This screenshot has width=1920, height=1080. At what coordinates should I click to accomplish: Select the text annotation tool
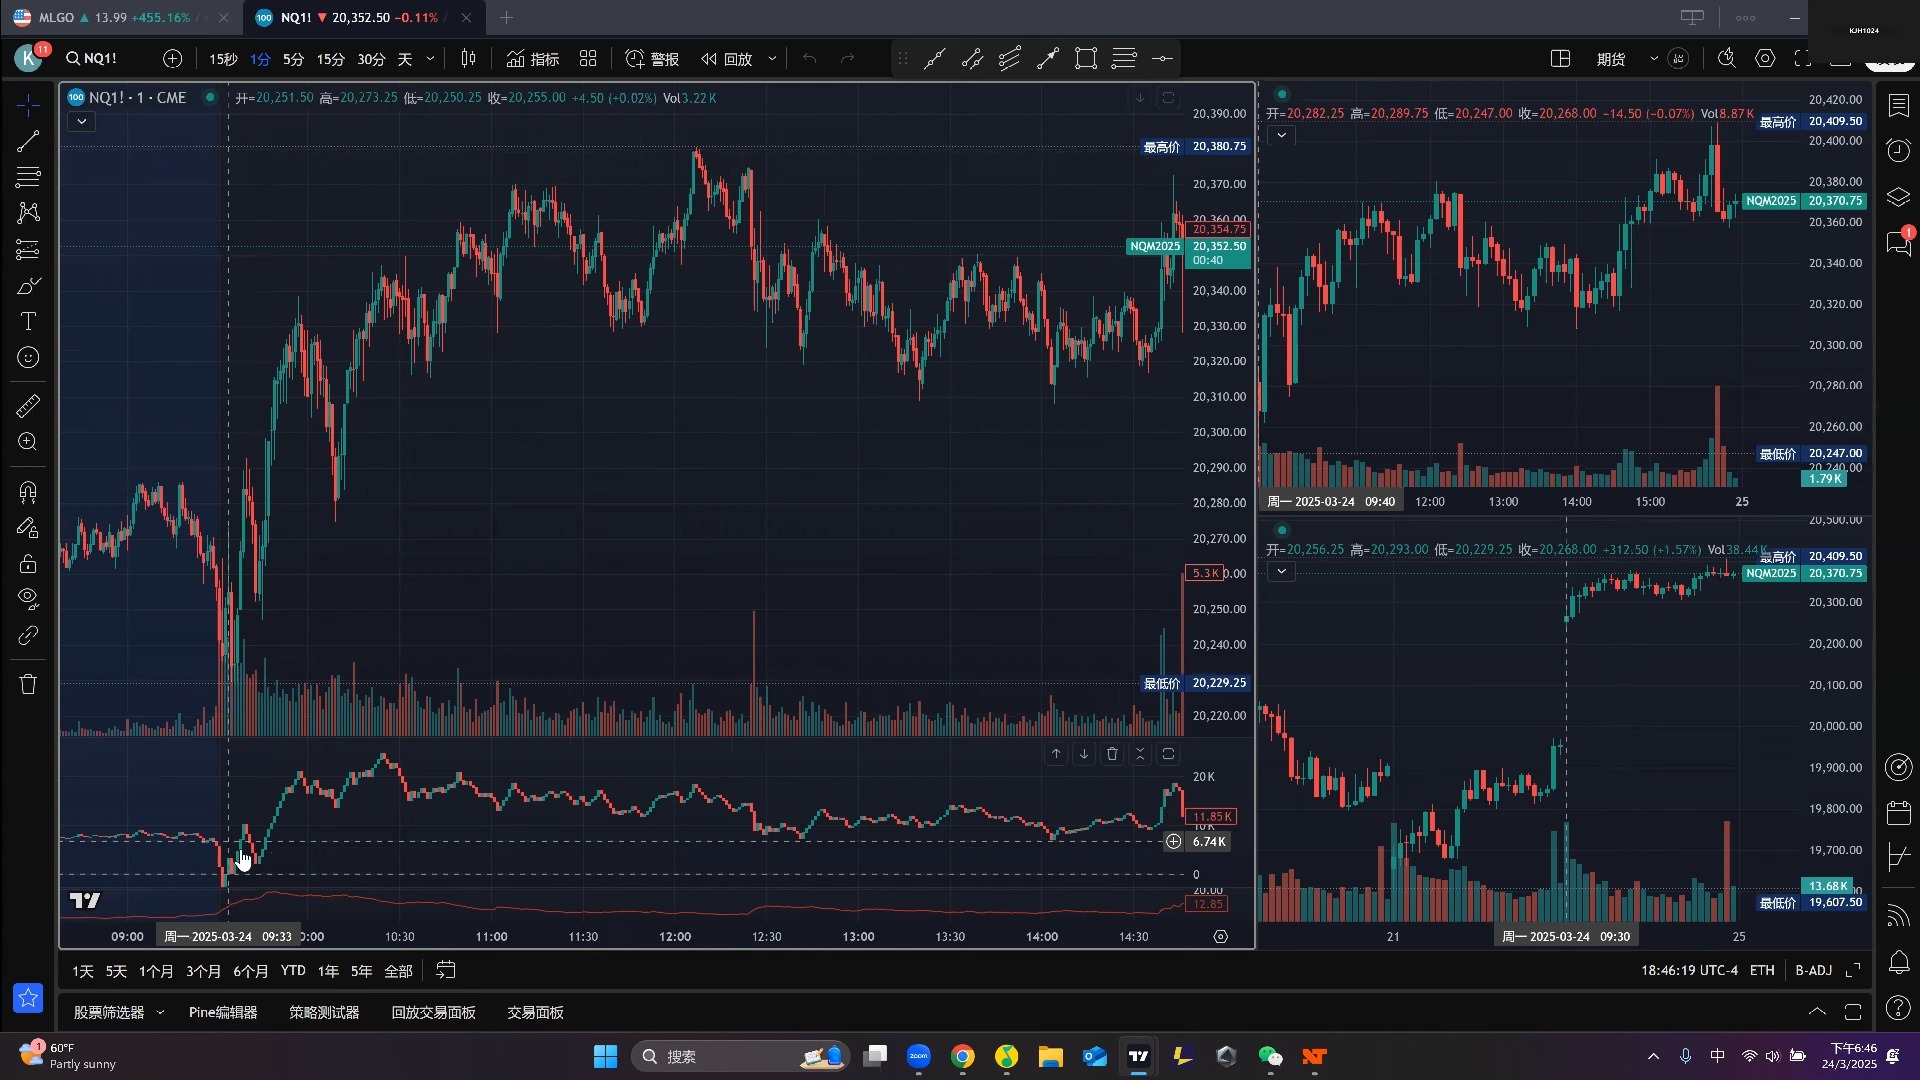pos(28,322)
